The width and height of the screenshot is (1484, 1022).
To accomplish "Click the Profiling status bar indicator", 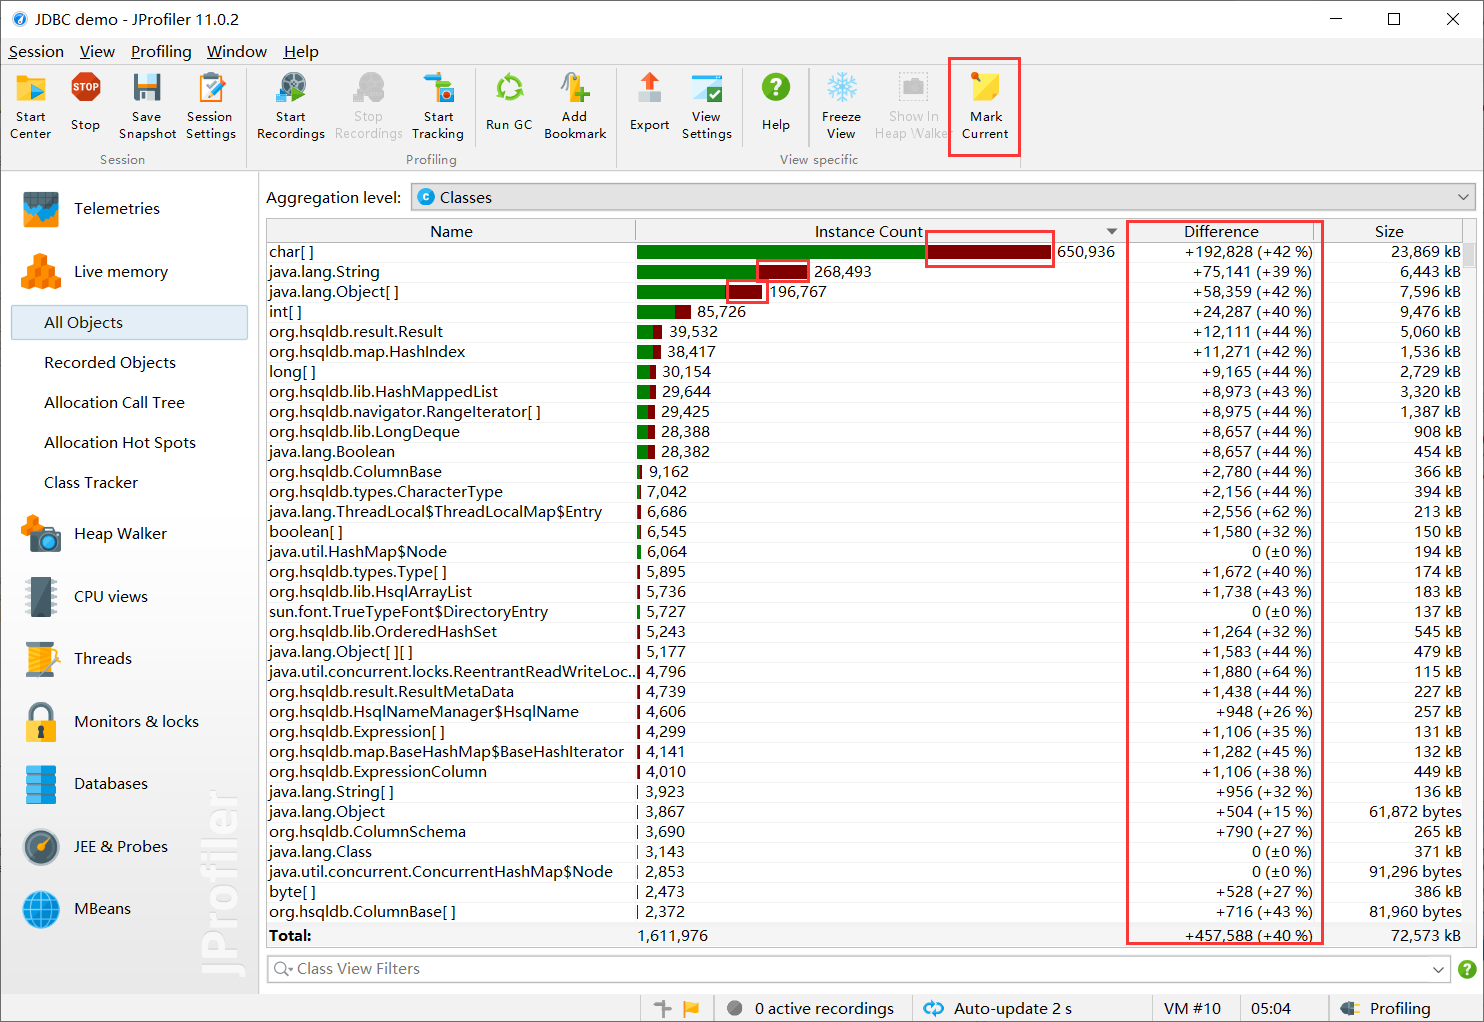I will tap(1385, 1008).
